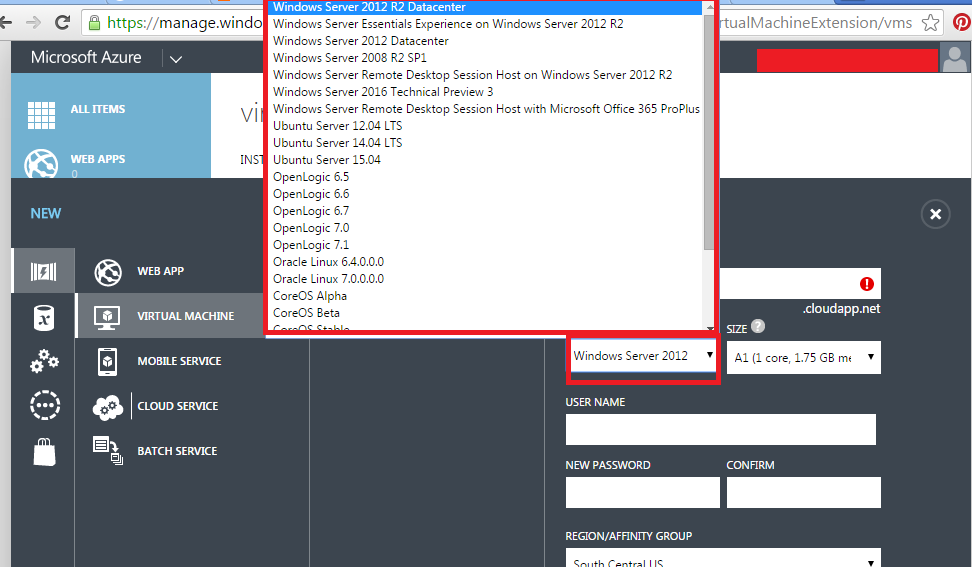This screenshot has height=567, width=972.
Task: Go forward in browser history
Action: coord(33,23)
